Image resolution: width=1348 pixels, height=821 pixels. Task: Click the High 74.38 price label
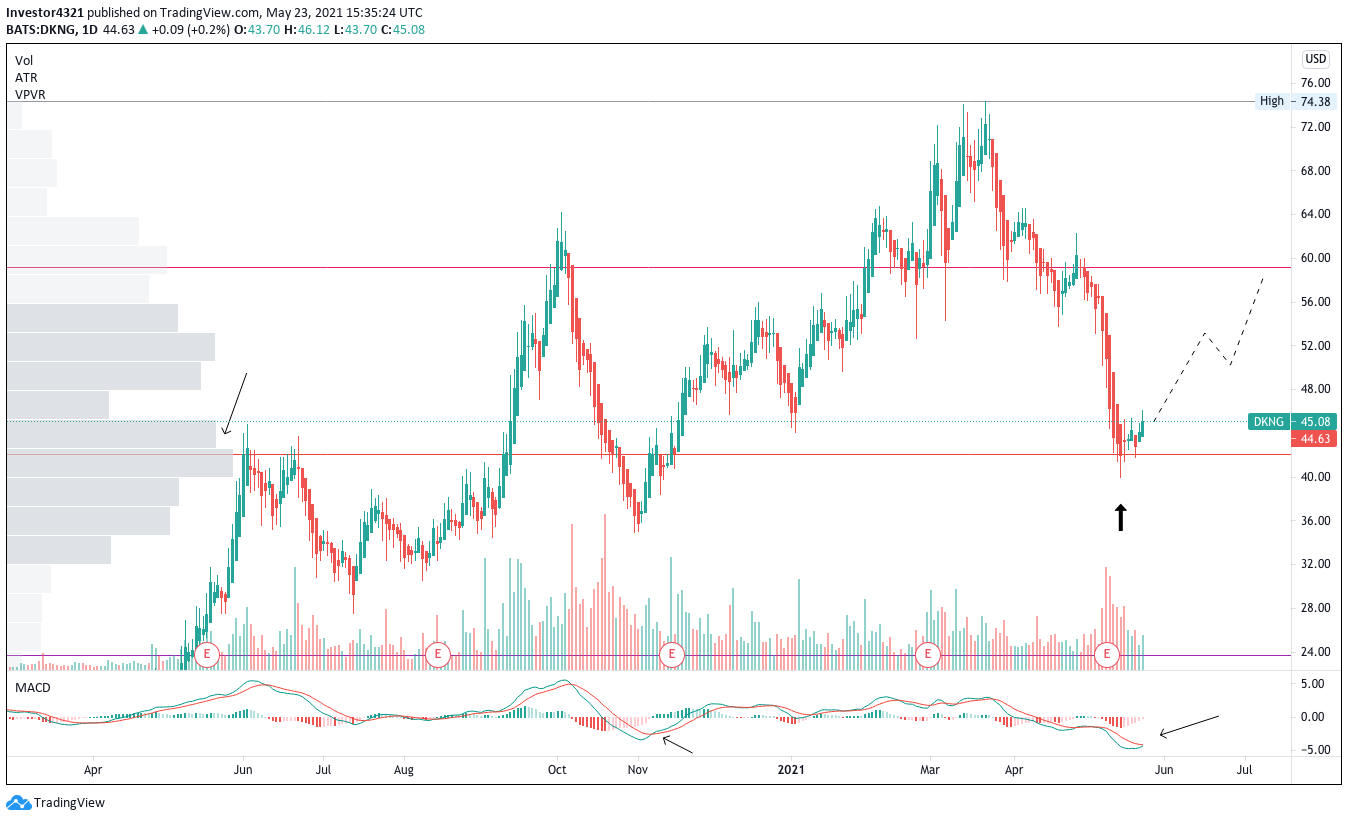[1297, 101]
